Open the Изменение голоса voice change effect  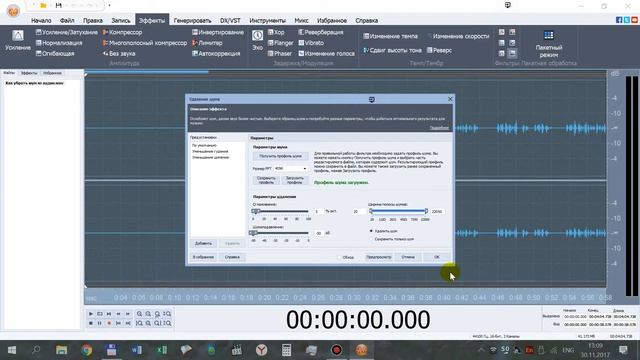(326, 53)
